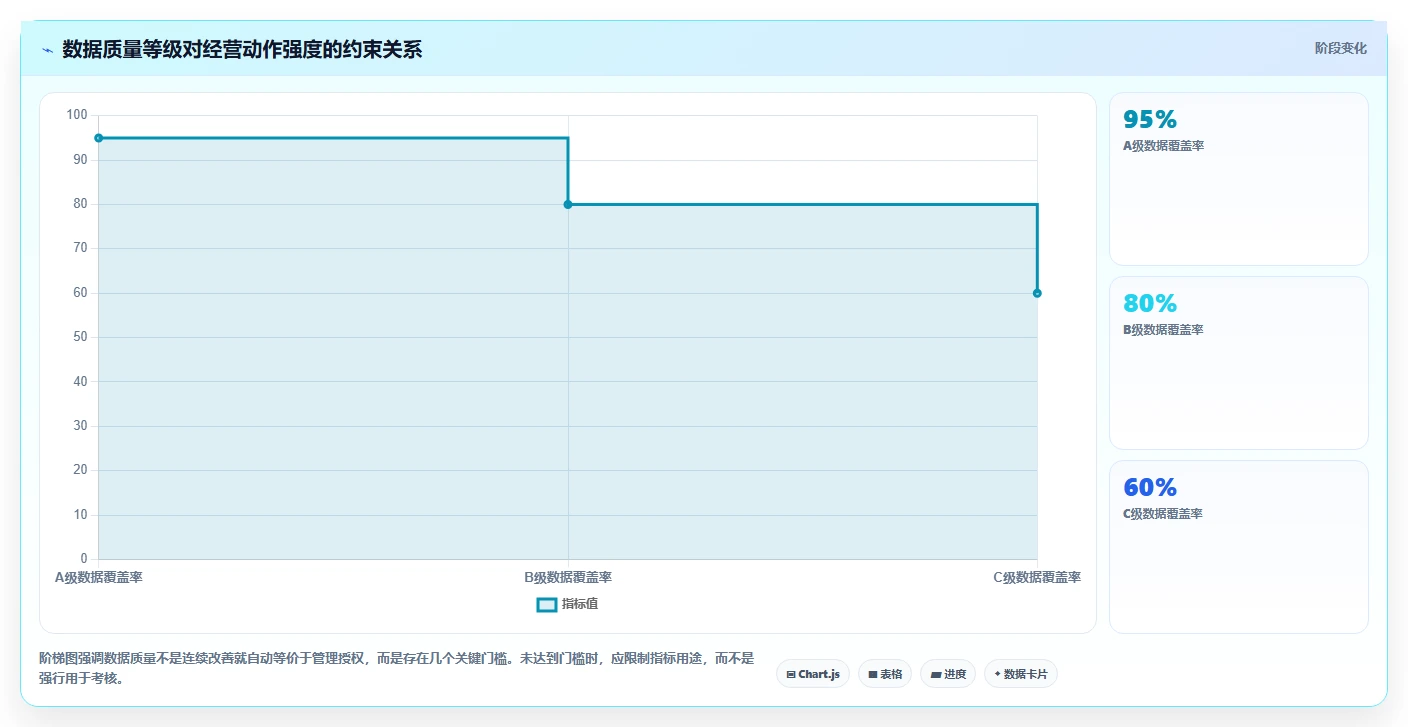The width and height of the screenshot is (1408, 727).
Task: Click C级数据覆盖率 label under 60%
Action: [1163, 514]
